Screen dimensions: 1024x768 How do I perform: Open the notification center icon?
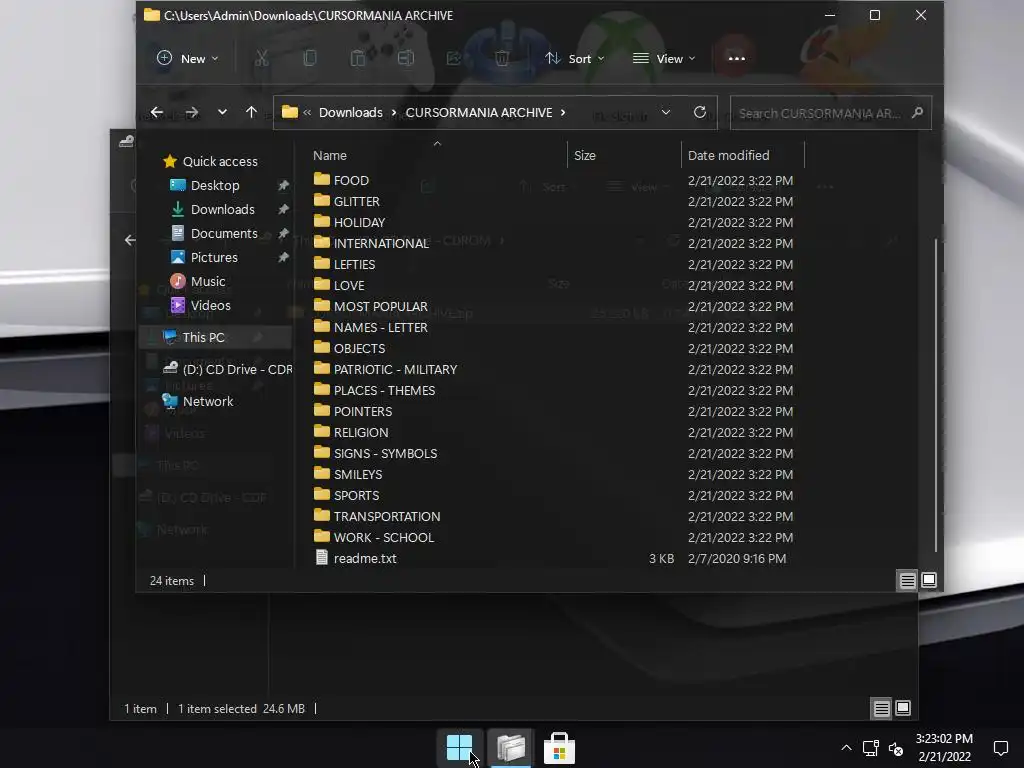tap(1000, 748)
